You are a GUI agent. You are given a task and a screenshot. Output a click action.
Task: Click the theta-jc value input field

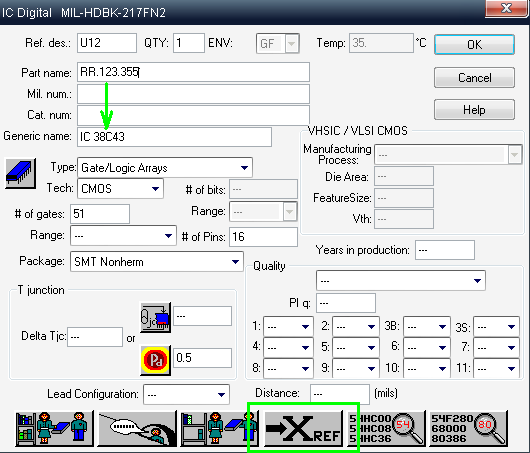click(x=202, y=316)
